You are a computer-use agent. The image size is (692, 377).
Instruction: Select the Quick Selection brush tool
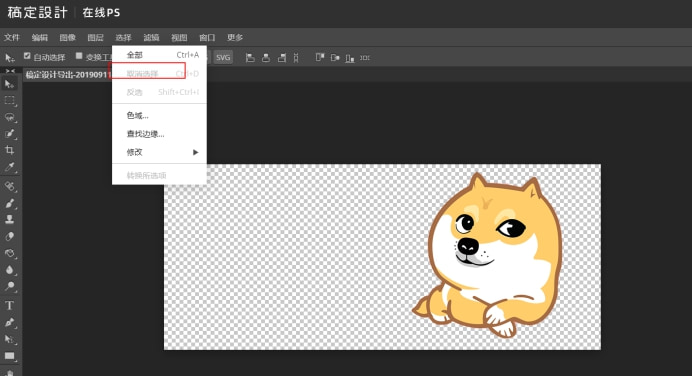pos(9,134)
